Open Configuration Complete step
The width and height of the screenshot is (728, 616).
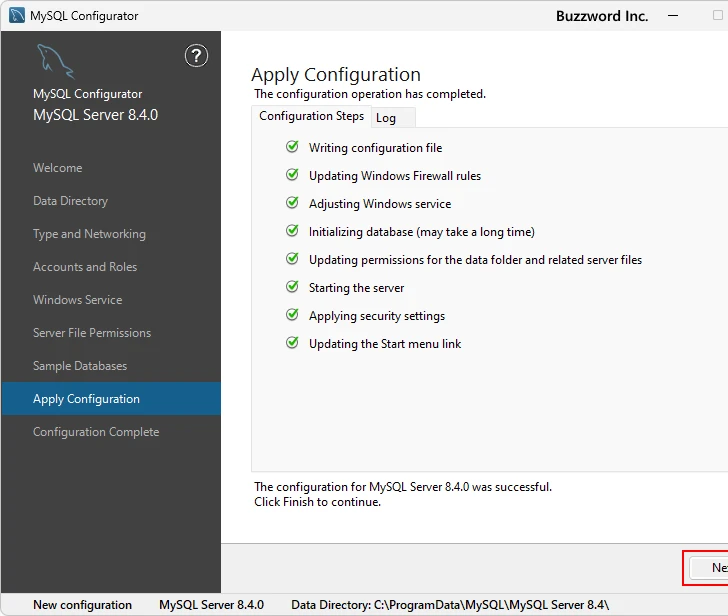click(x=96, y=432)
